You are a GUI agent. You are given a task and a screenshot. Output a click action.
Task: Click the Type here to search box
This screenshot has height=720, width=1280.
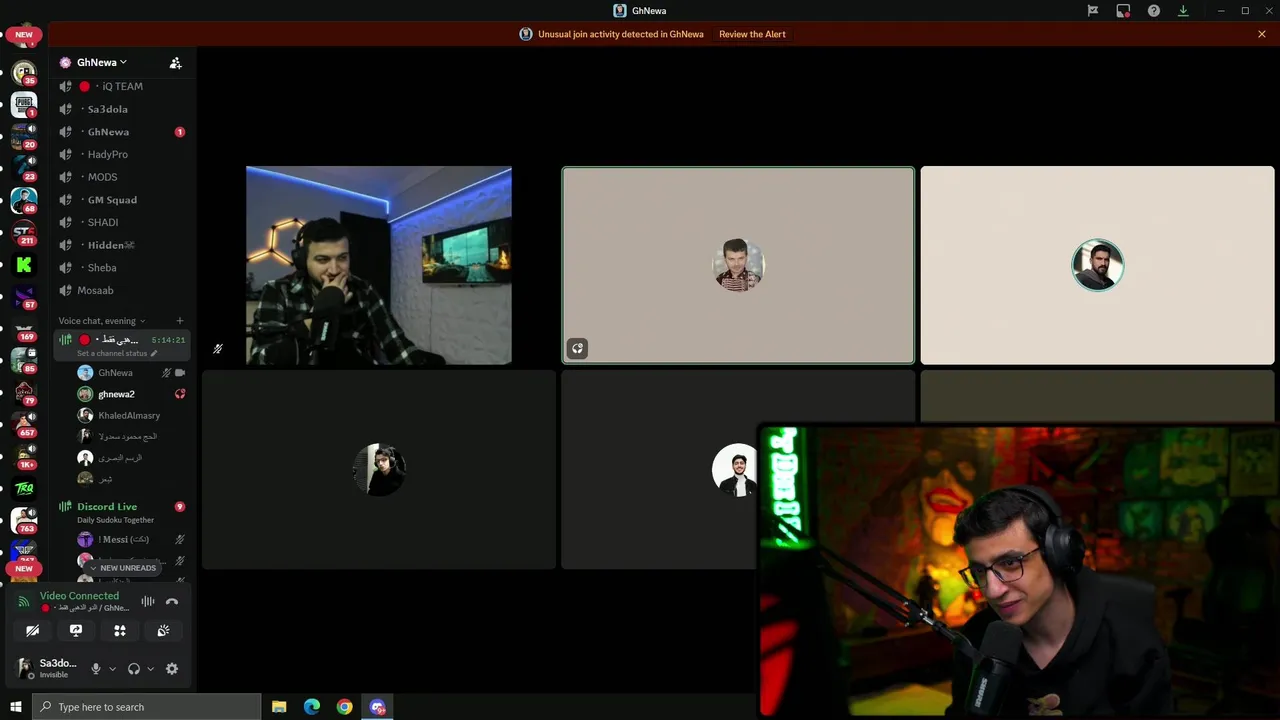pyautogui.click(x=147, y=707)
